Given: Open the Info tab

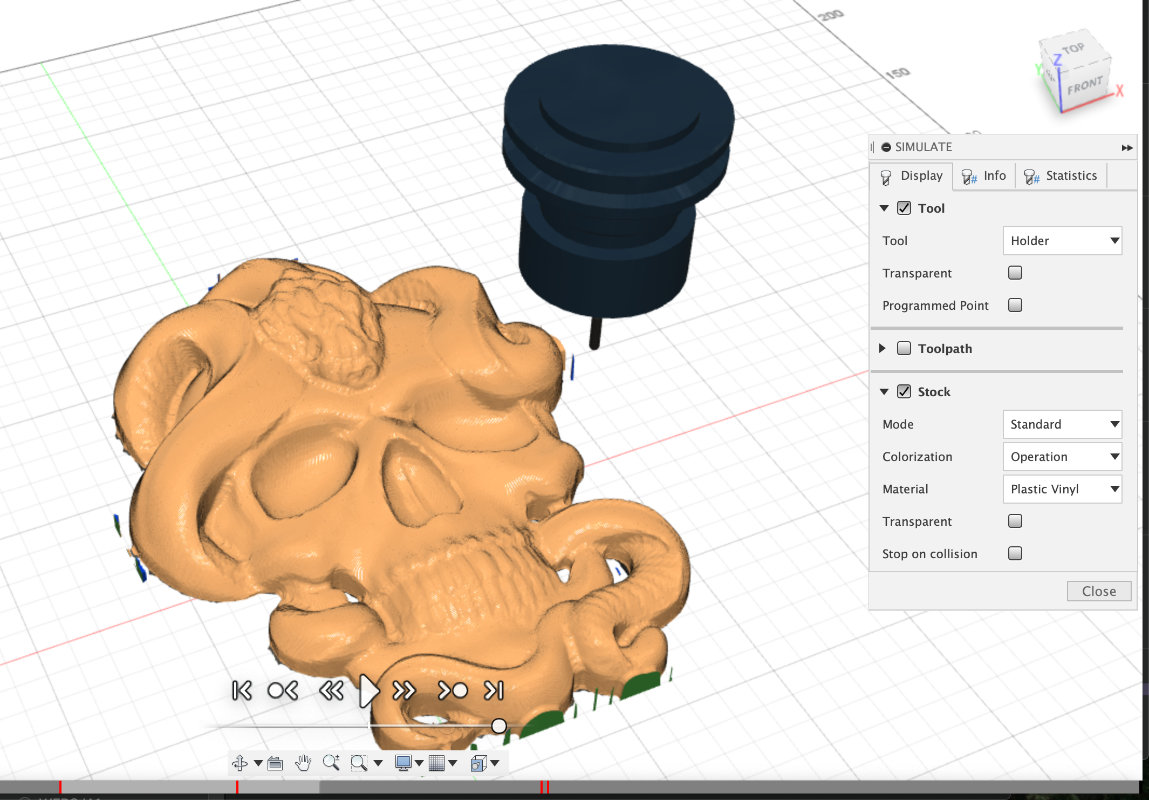Looking at the screenshot, I should (x=983, y=176).
